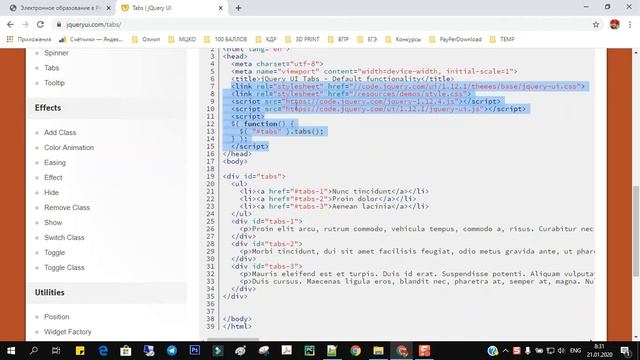Image resolution: width=640 pixels, height=360 pixels.
Task: Open the yellow folder File Explorer taskbar icon
Action: (x=378, y=351)
